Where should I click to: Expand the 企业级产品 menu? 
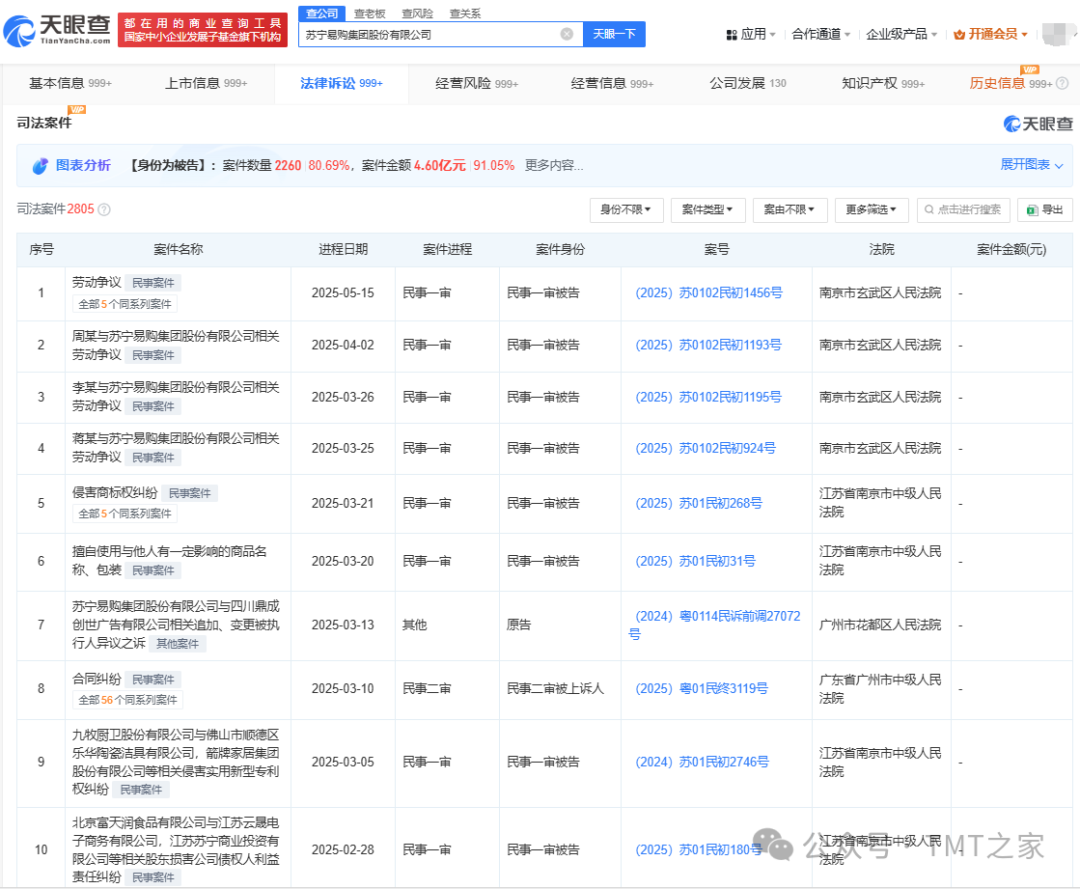(x=902, y=34)
